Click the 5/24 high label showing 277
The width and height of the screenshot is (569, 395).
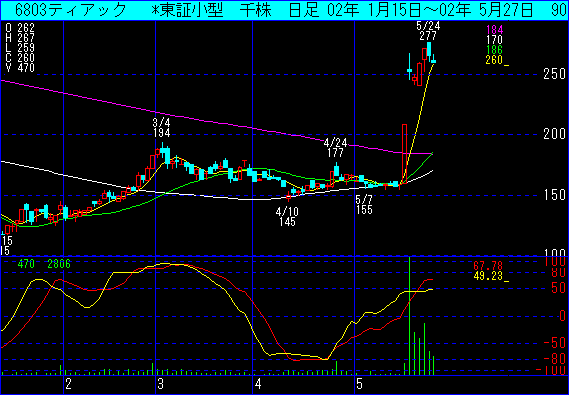pos(427,31)
